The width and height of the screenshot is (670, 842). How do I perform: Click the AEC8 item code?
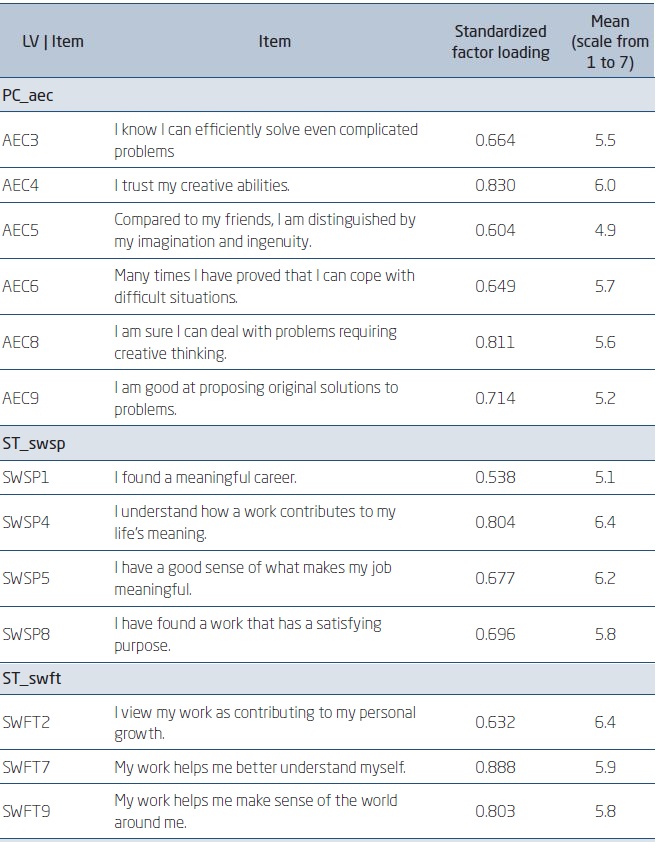(x=21, y=342)
